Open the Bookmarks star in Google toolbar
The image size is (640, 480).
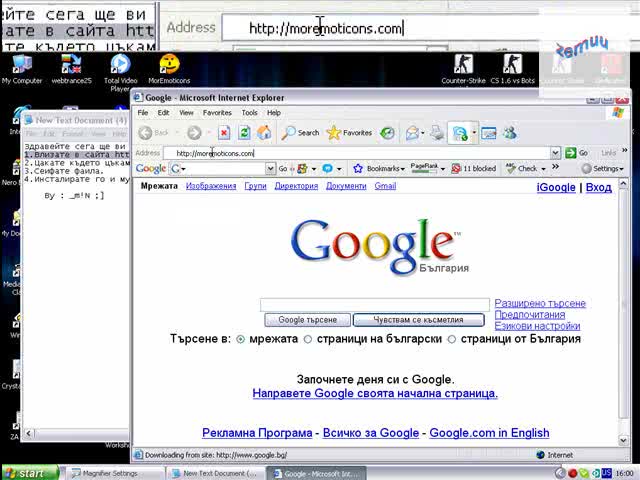[358, 168]
